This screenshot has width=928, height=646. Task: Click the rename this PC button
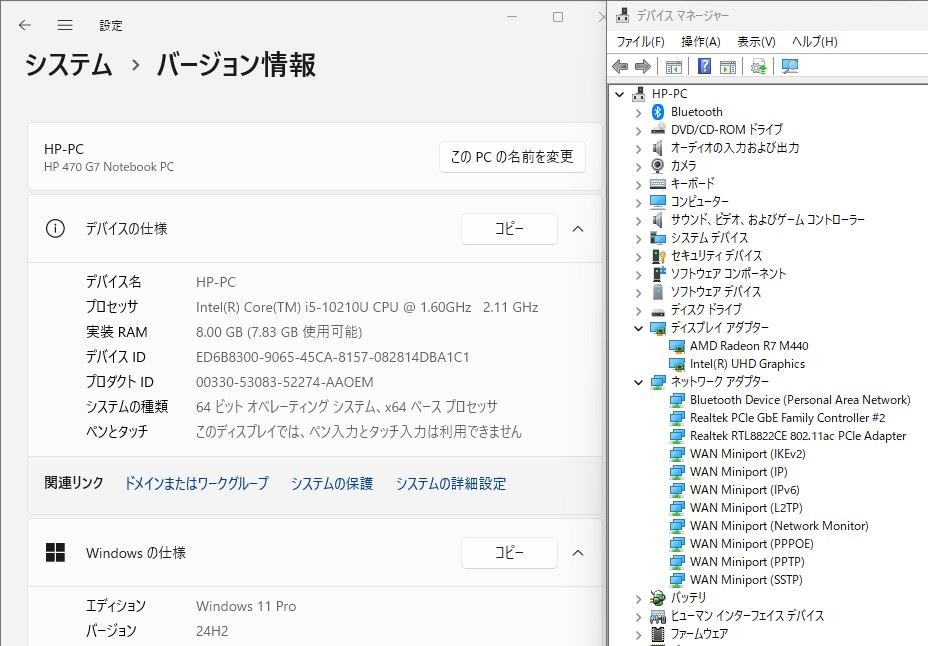[512, 157]
